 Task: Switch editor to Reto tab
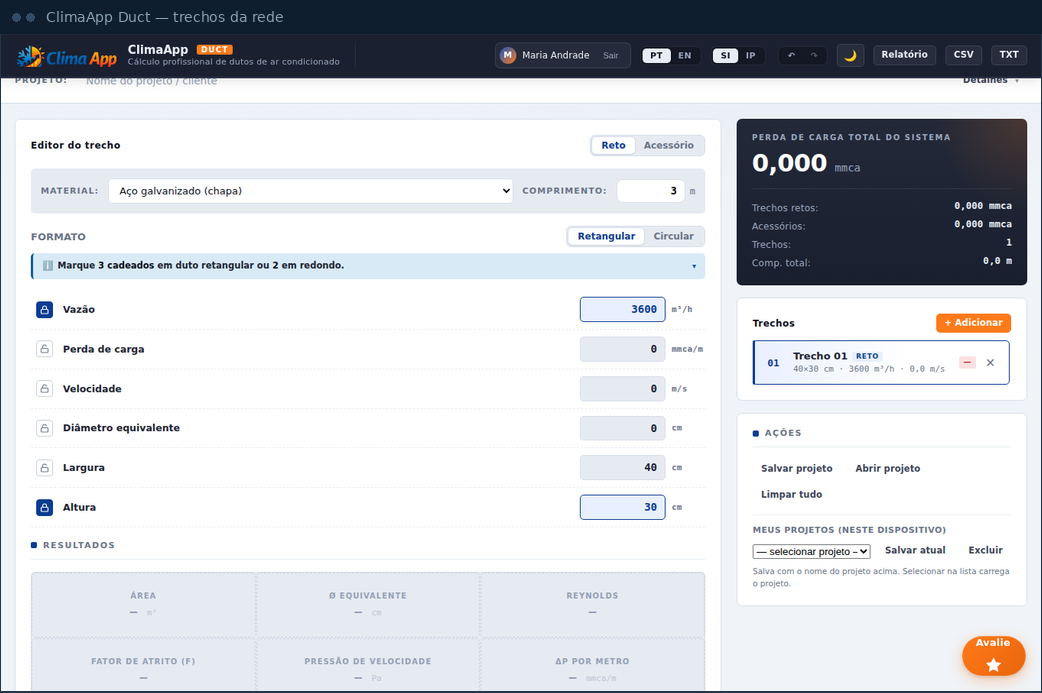(613, 146)
